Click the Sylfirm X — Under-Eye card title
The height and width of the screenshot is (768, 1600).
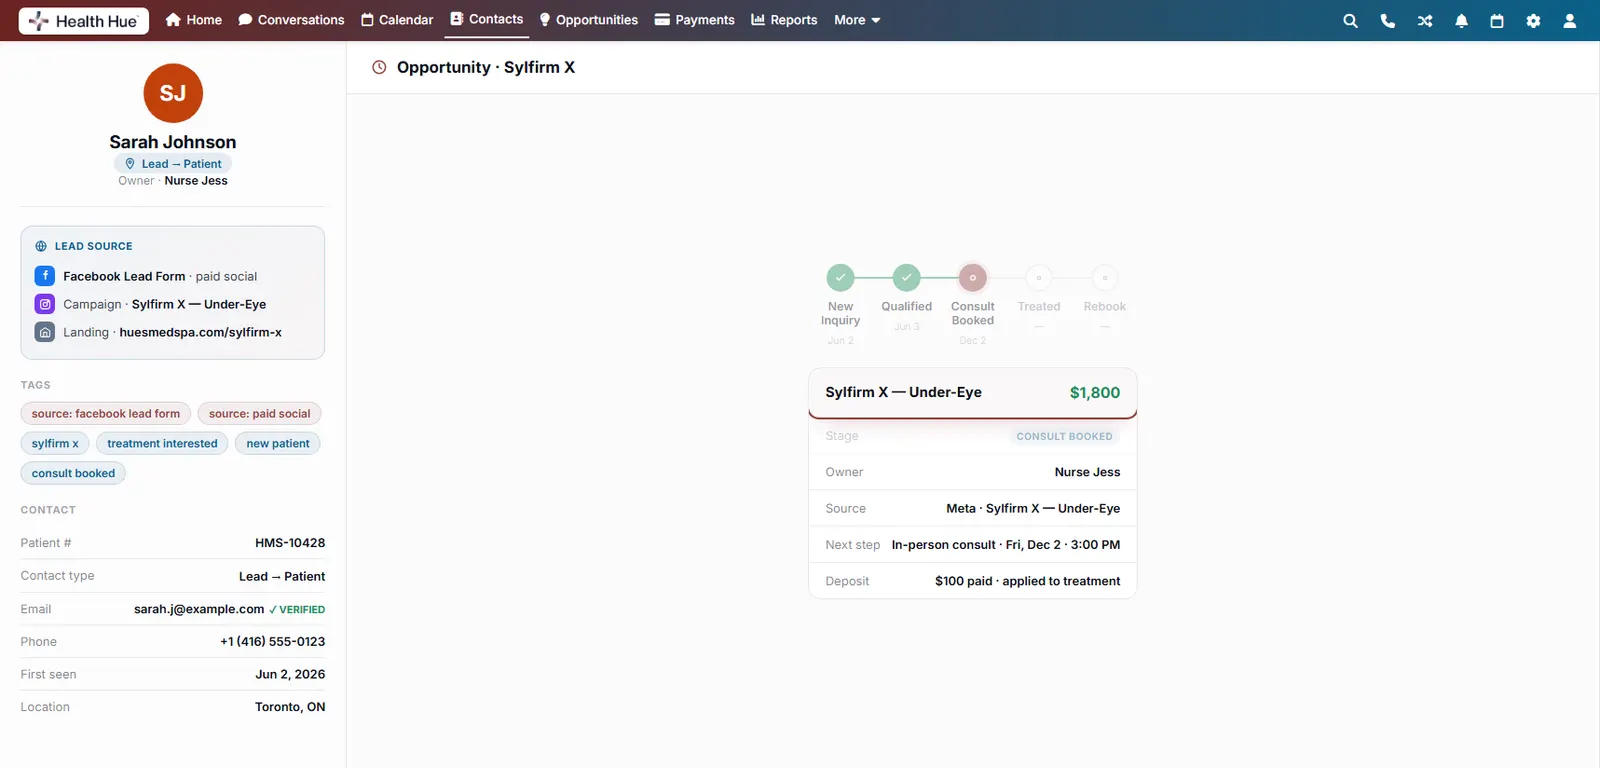(904, 392)
